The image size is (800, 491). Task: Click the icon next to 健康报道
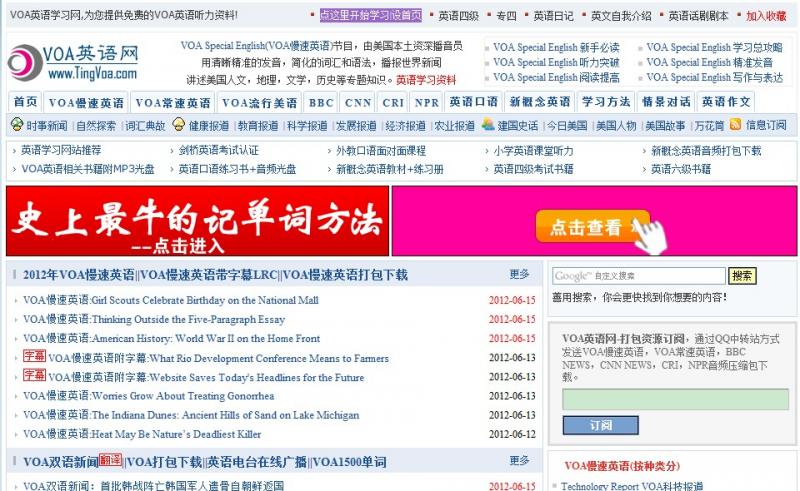click(179, 125)
